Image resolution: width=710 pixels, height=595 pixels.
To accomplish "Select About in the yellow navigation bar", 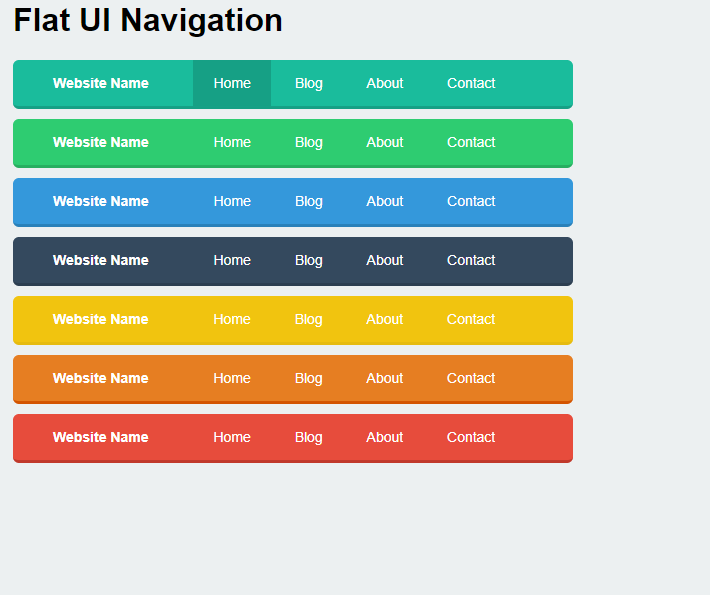I will tap(384, 319).
